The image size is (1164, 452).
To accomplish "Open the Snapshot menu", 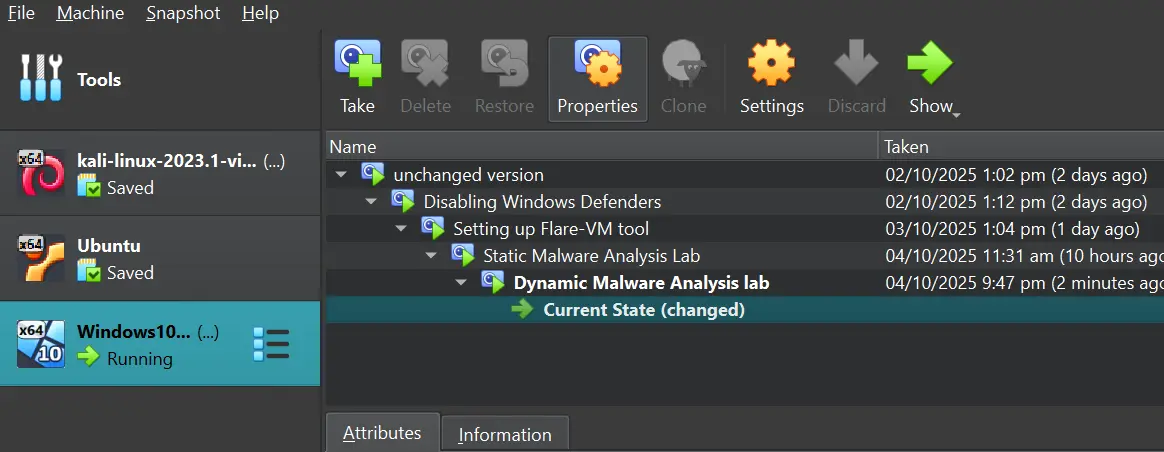I will click(183, 13).
